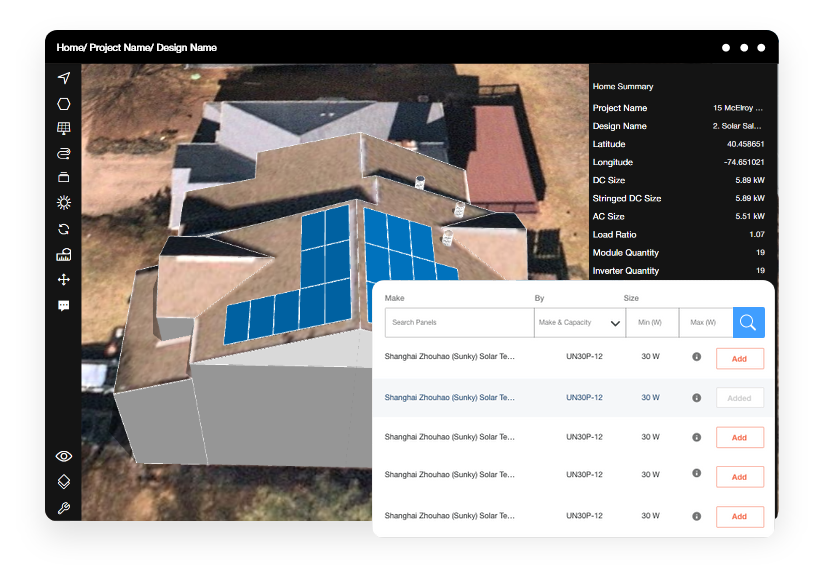This screenshot has height=581, width=824.
Task: Click the obstruction box tool
Action: click(64, 177)
